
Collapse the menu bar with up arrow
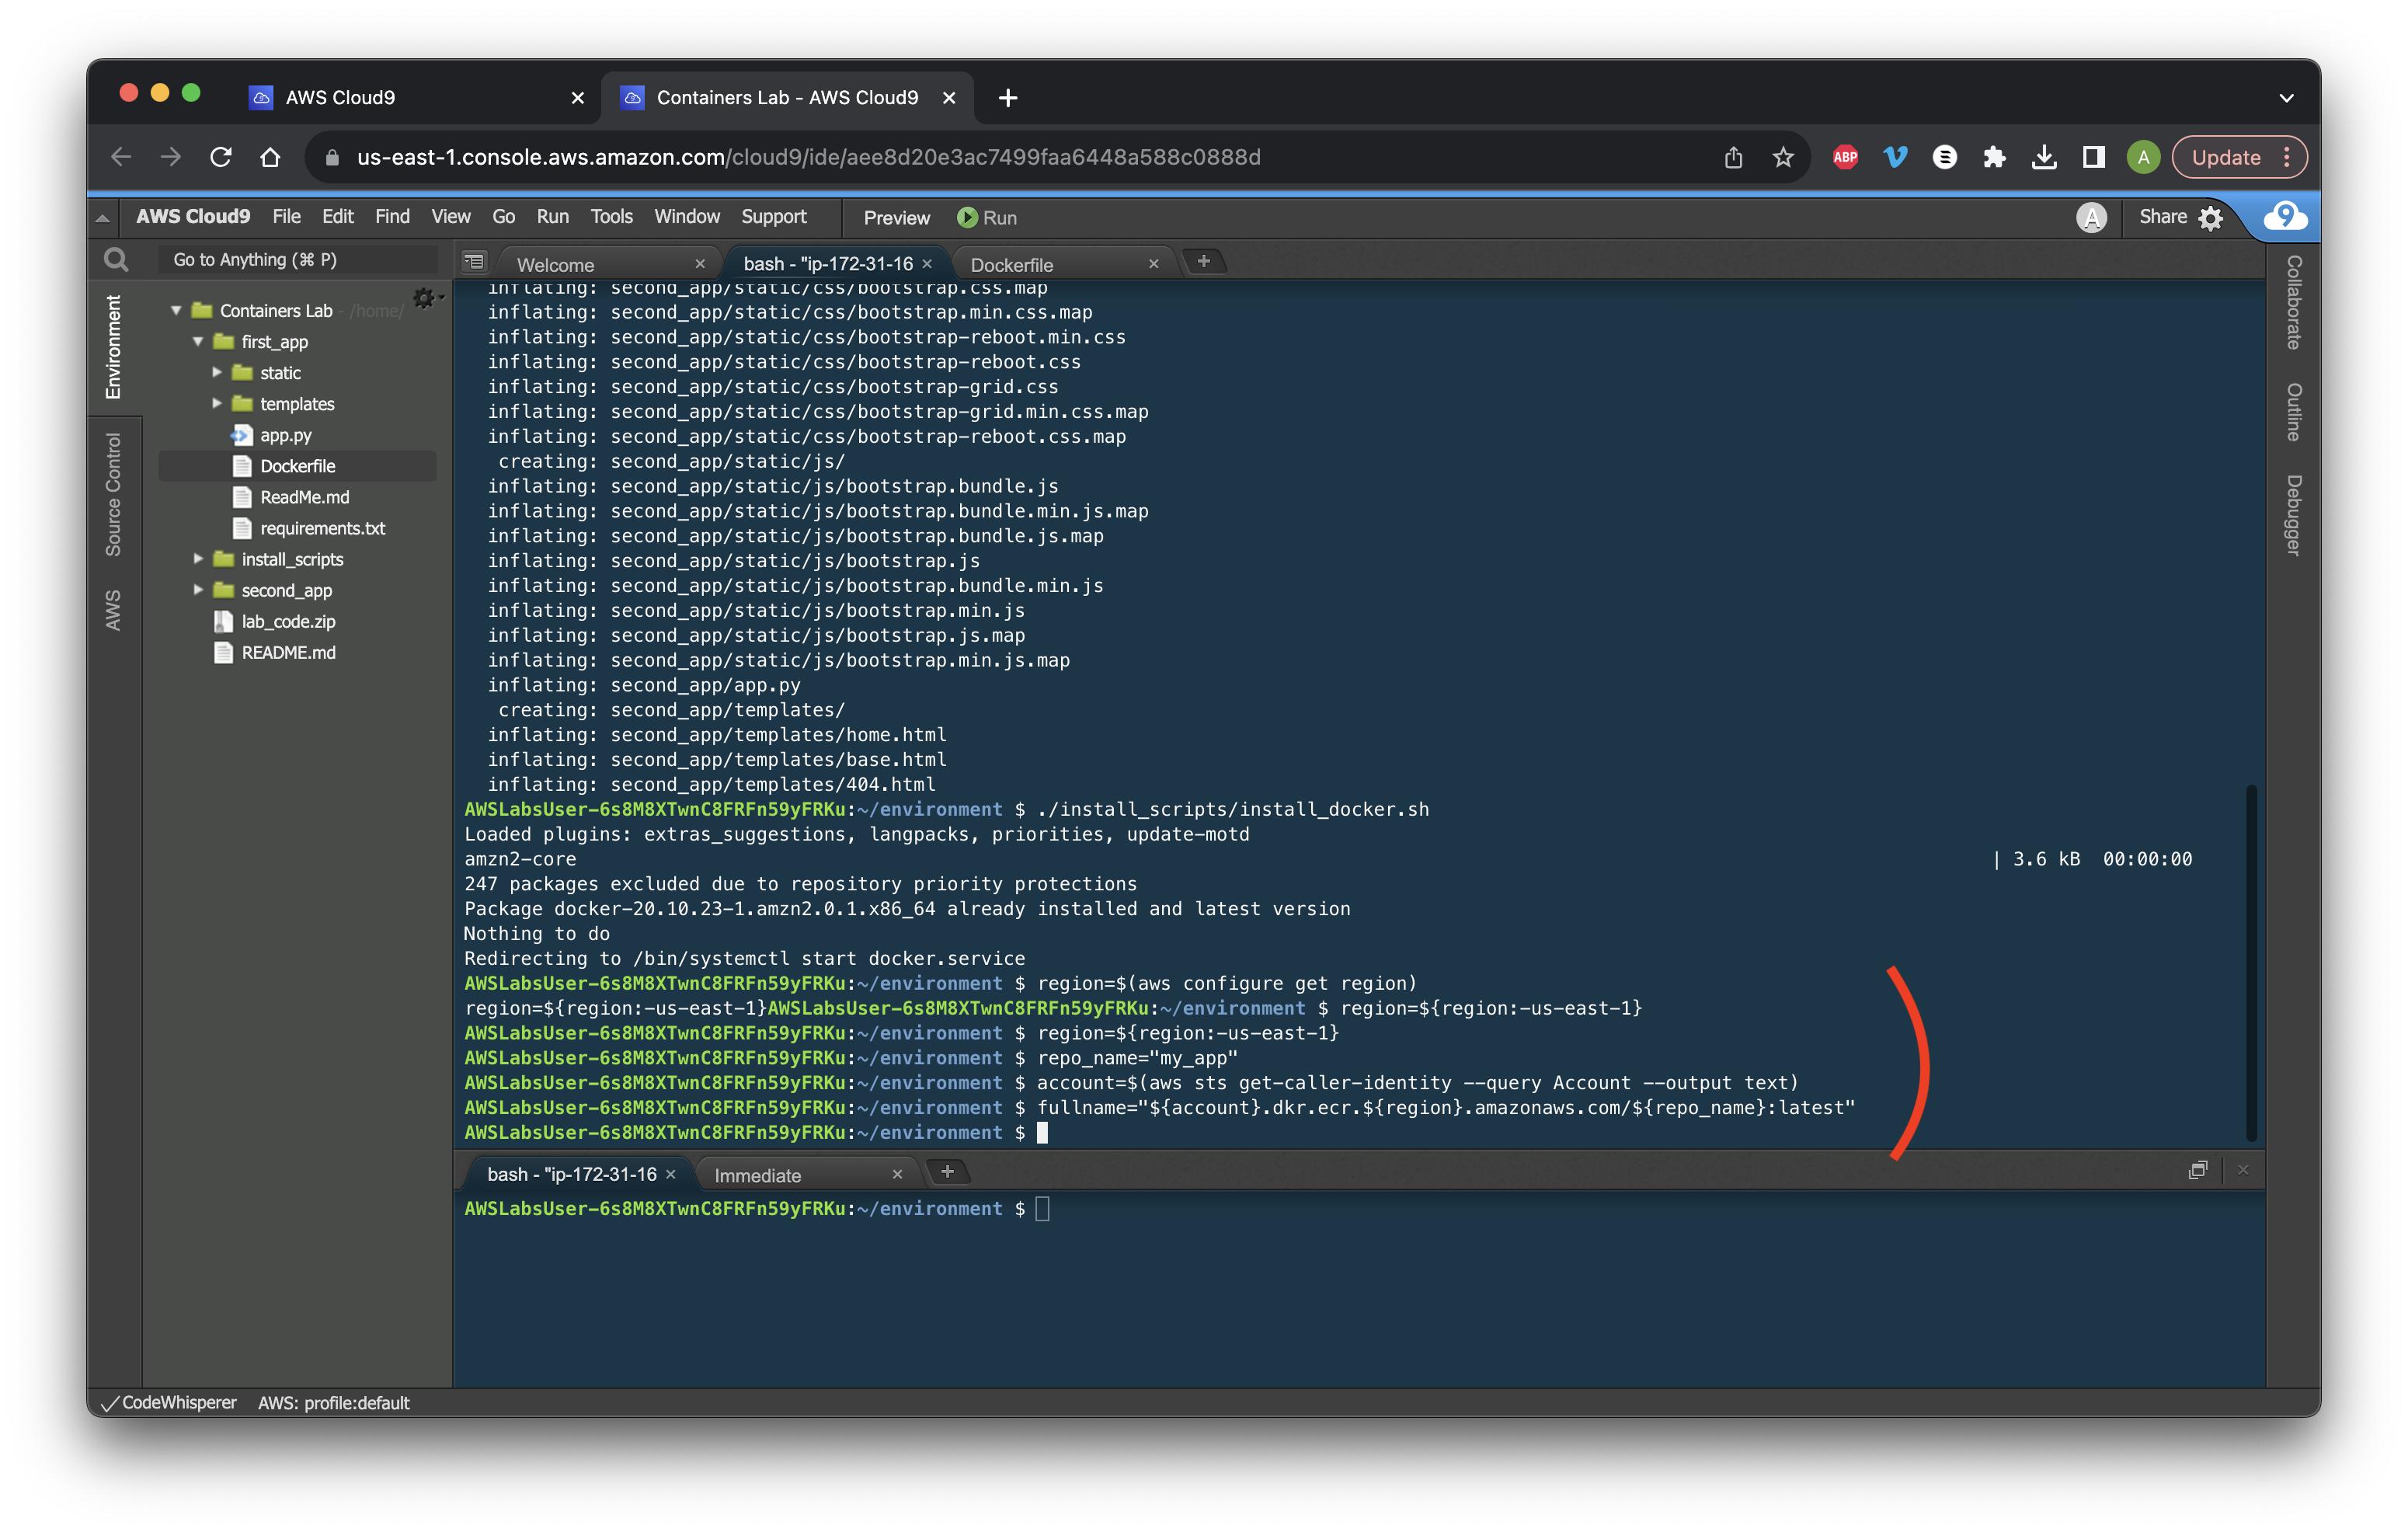[x=102, y=218]
